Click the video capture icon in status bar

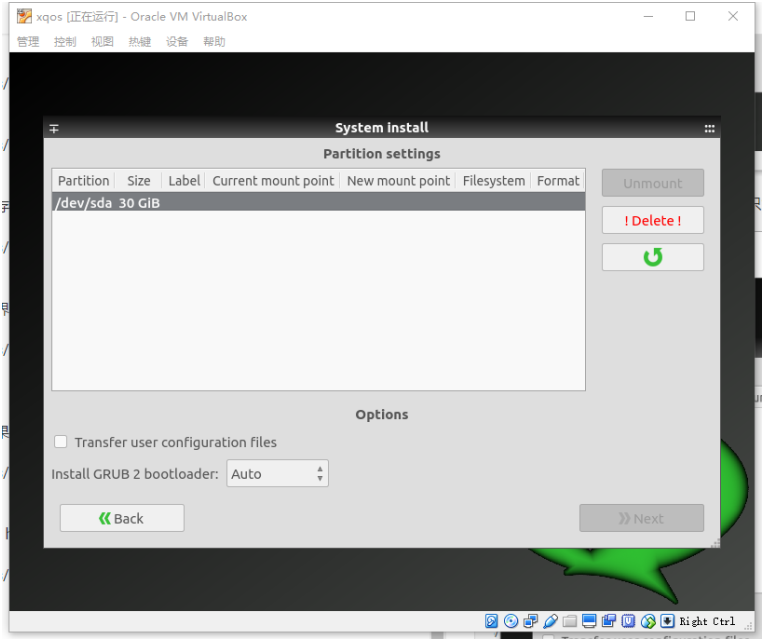[x=608, y=621]
